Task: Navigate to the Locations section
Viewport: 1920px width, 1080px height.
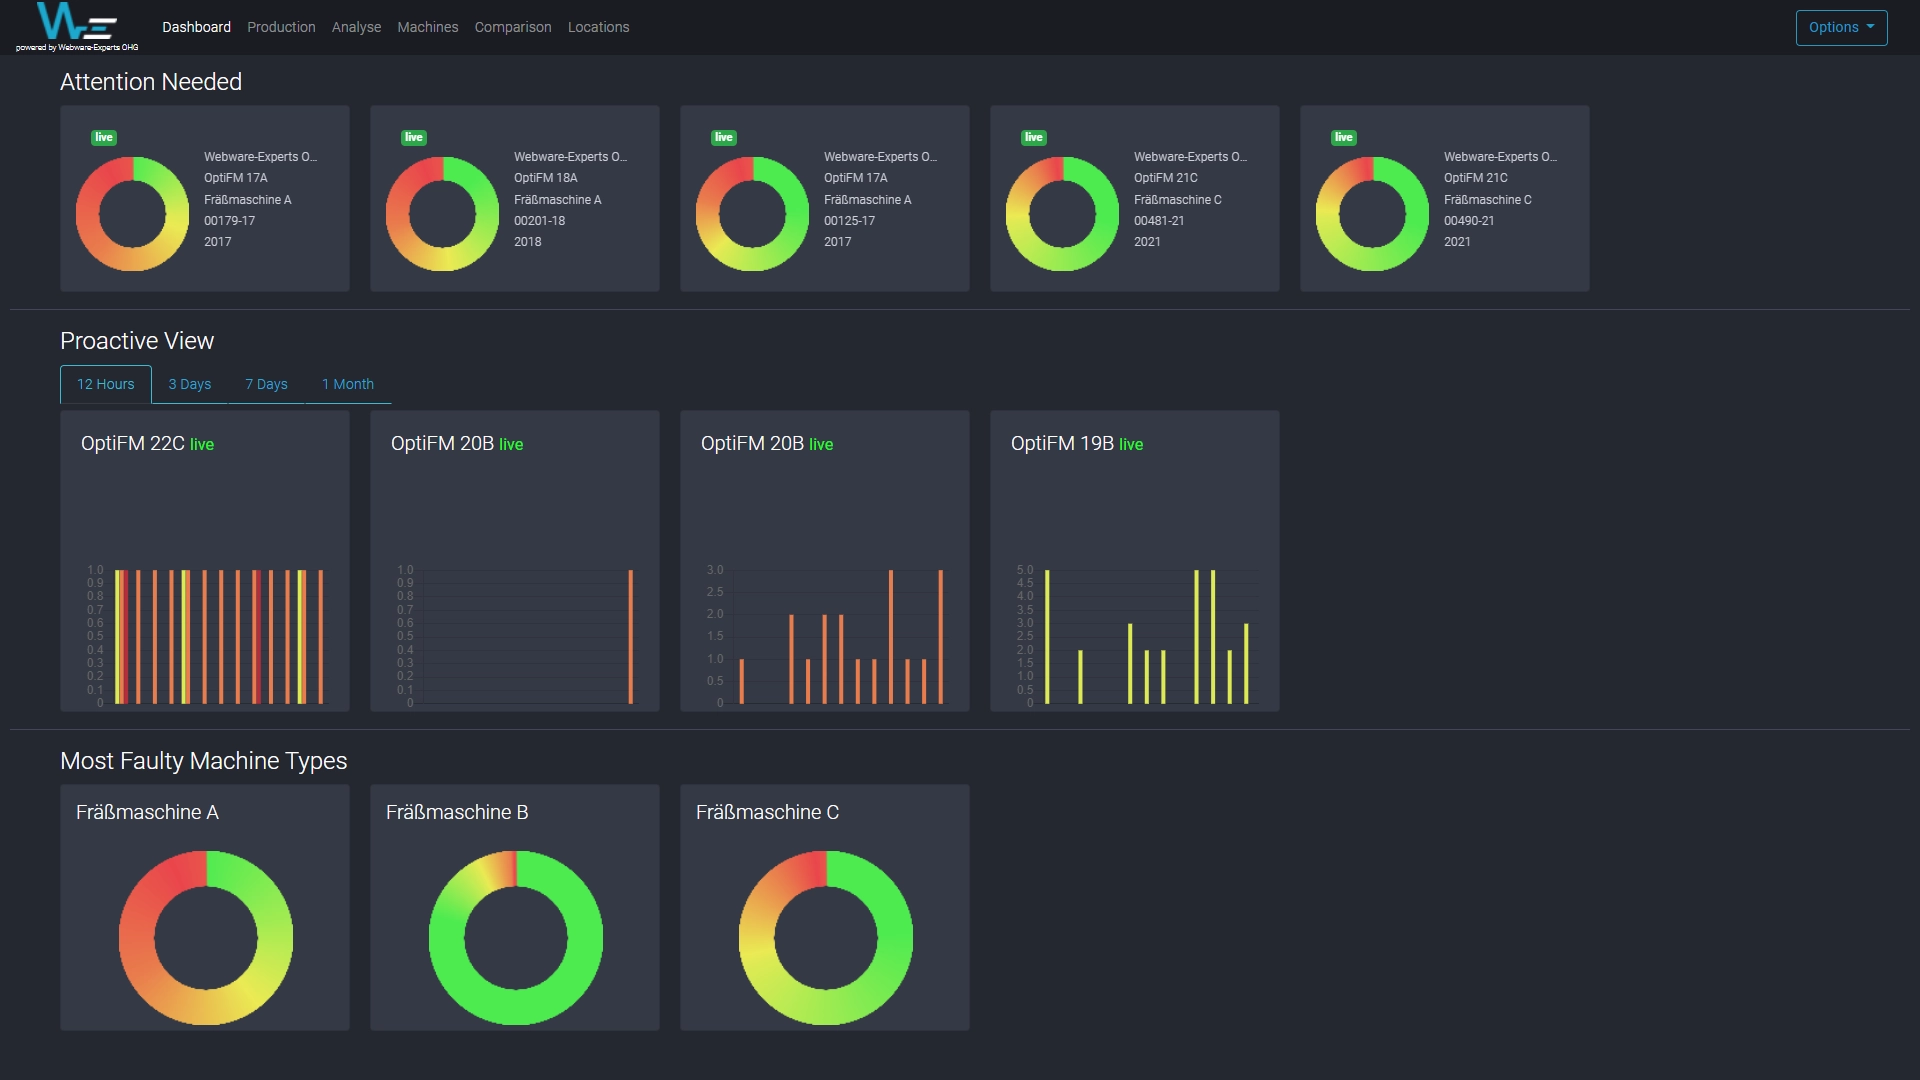Action: 598,27
